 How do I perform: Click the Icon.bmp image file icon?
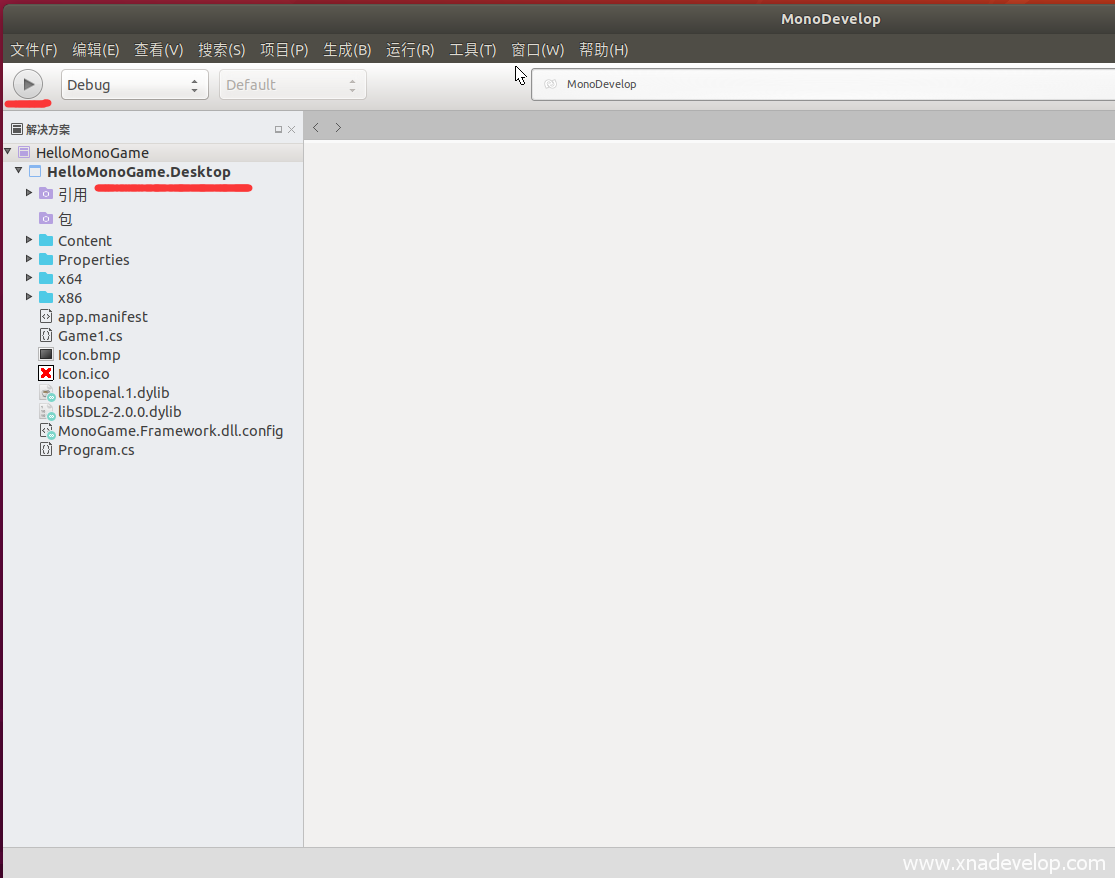[46, 355]
